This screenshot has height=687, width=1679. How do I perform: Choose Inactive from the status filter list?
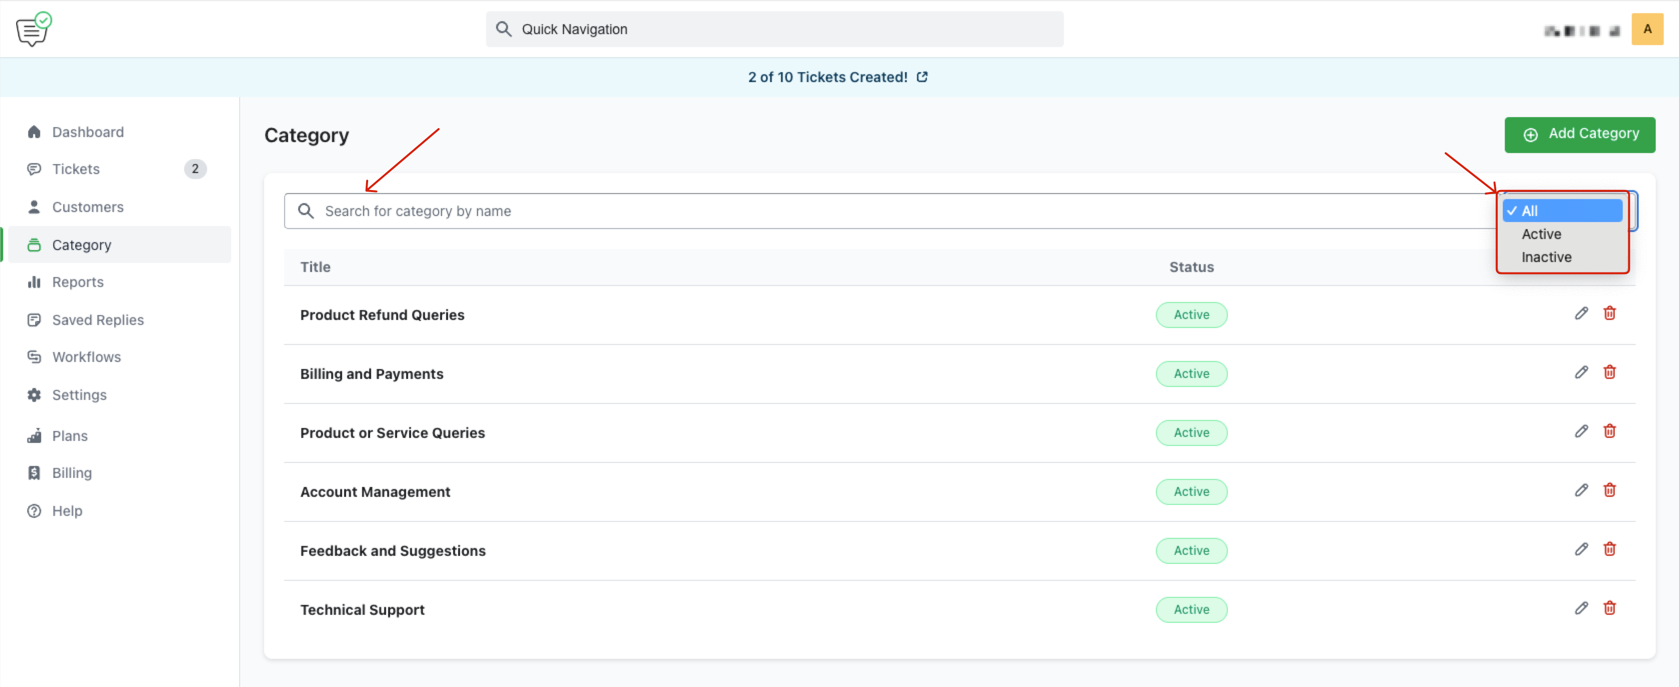coord(1546,257)
